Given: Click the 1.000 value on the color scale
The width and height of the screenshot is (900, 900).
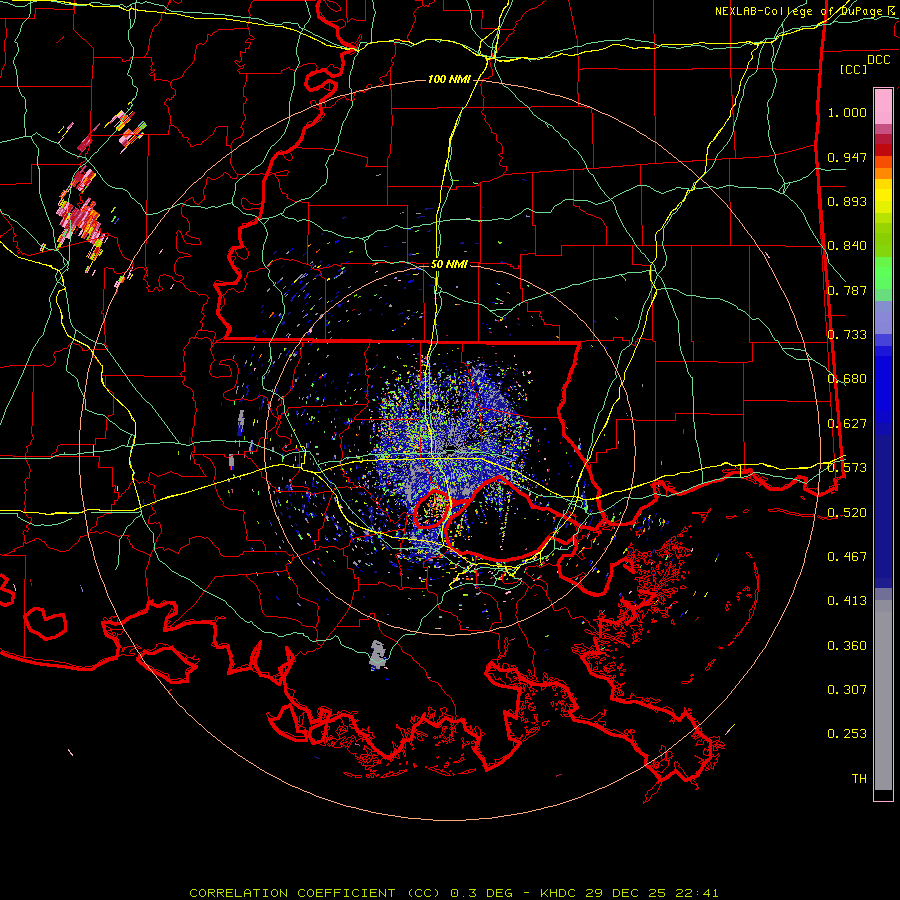Looking at the screenshot, I should 847,112.
